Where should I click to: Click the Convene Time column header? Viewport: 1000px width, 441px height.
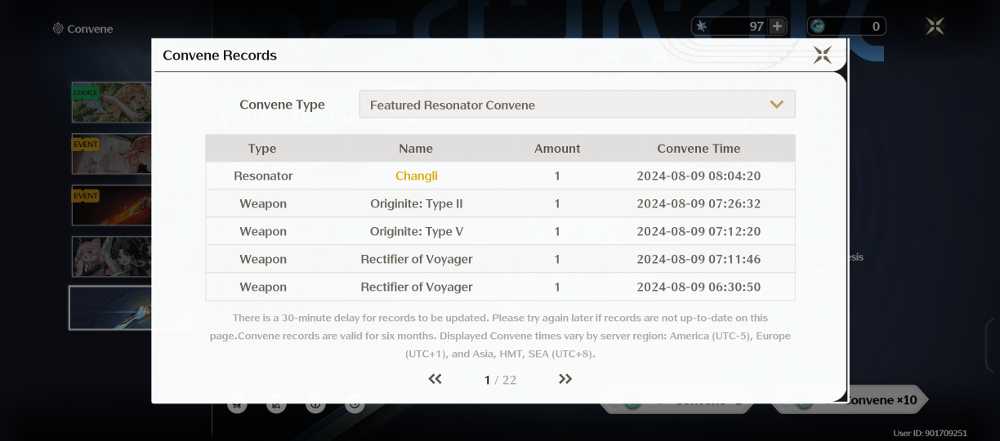coord(698,149)
